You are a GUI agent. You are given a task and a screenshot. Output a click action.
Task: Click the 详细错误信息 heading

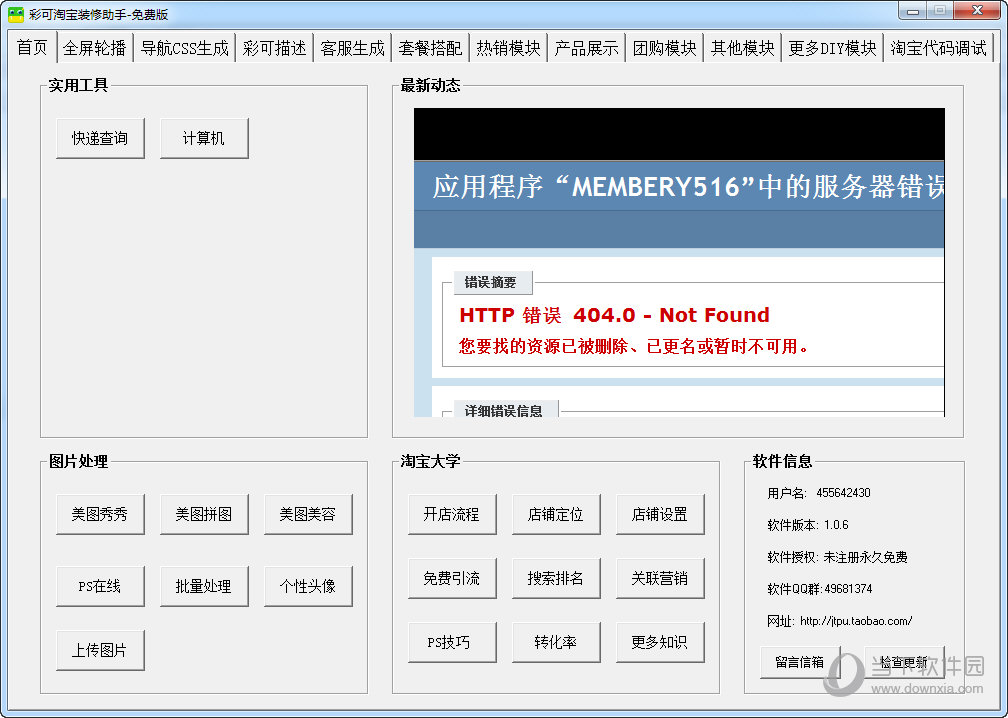(504, 411)
